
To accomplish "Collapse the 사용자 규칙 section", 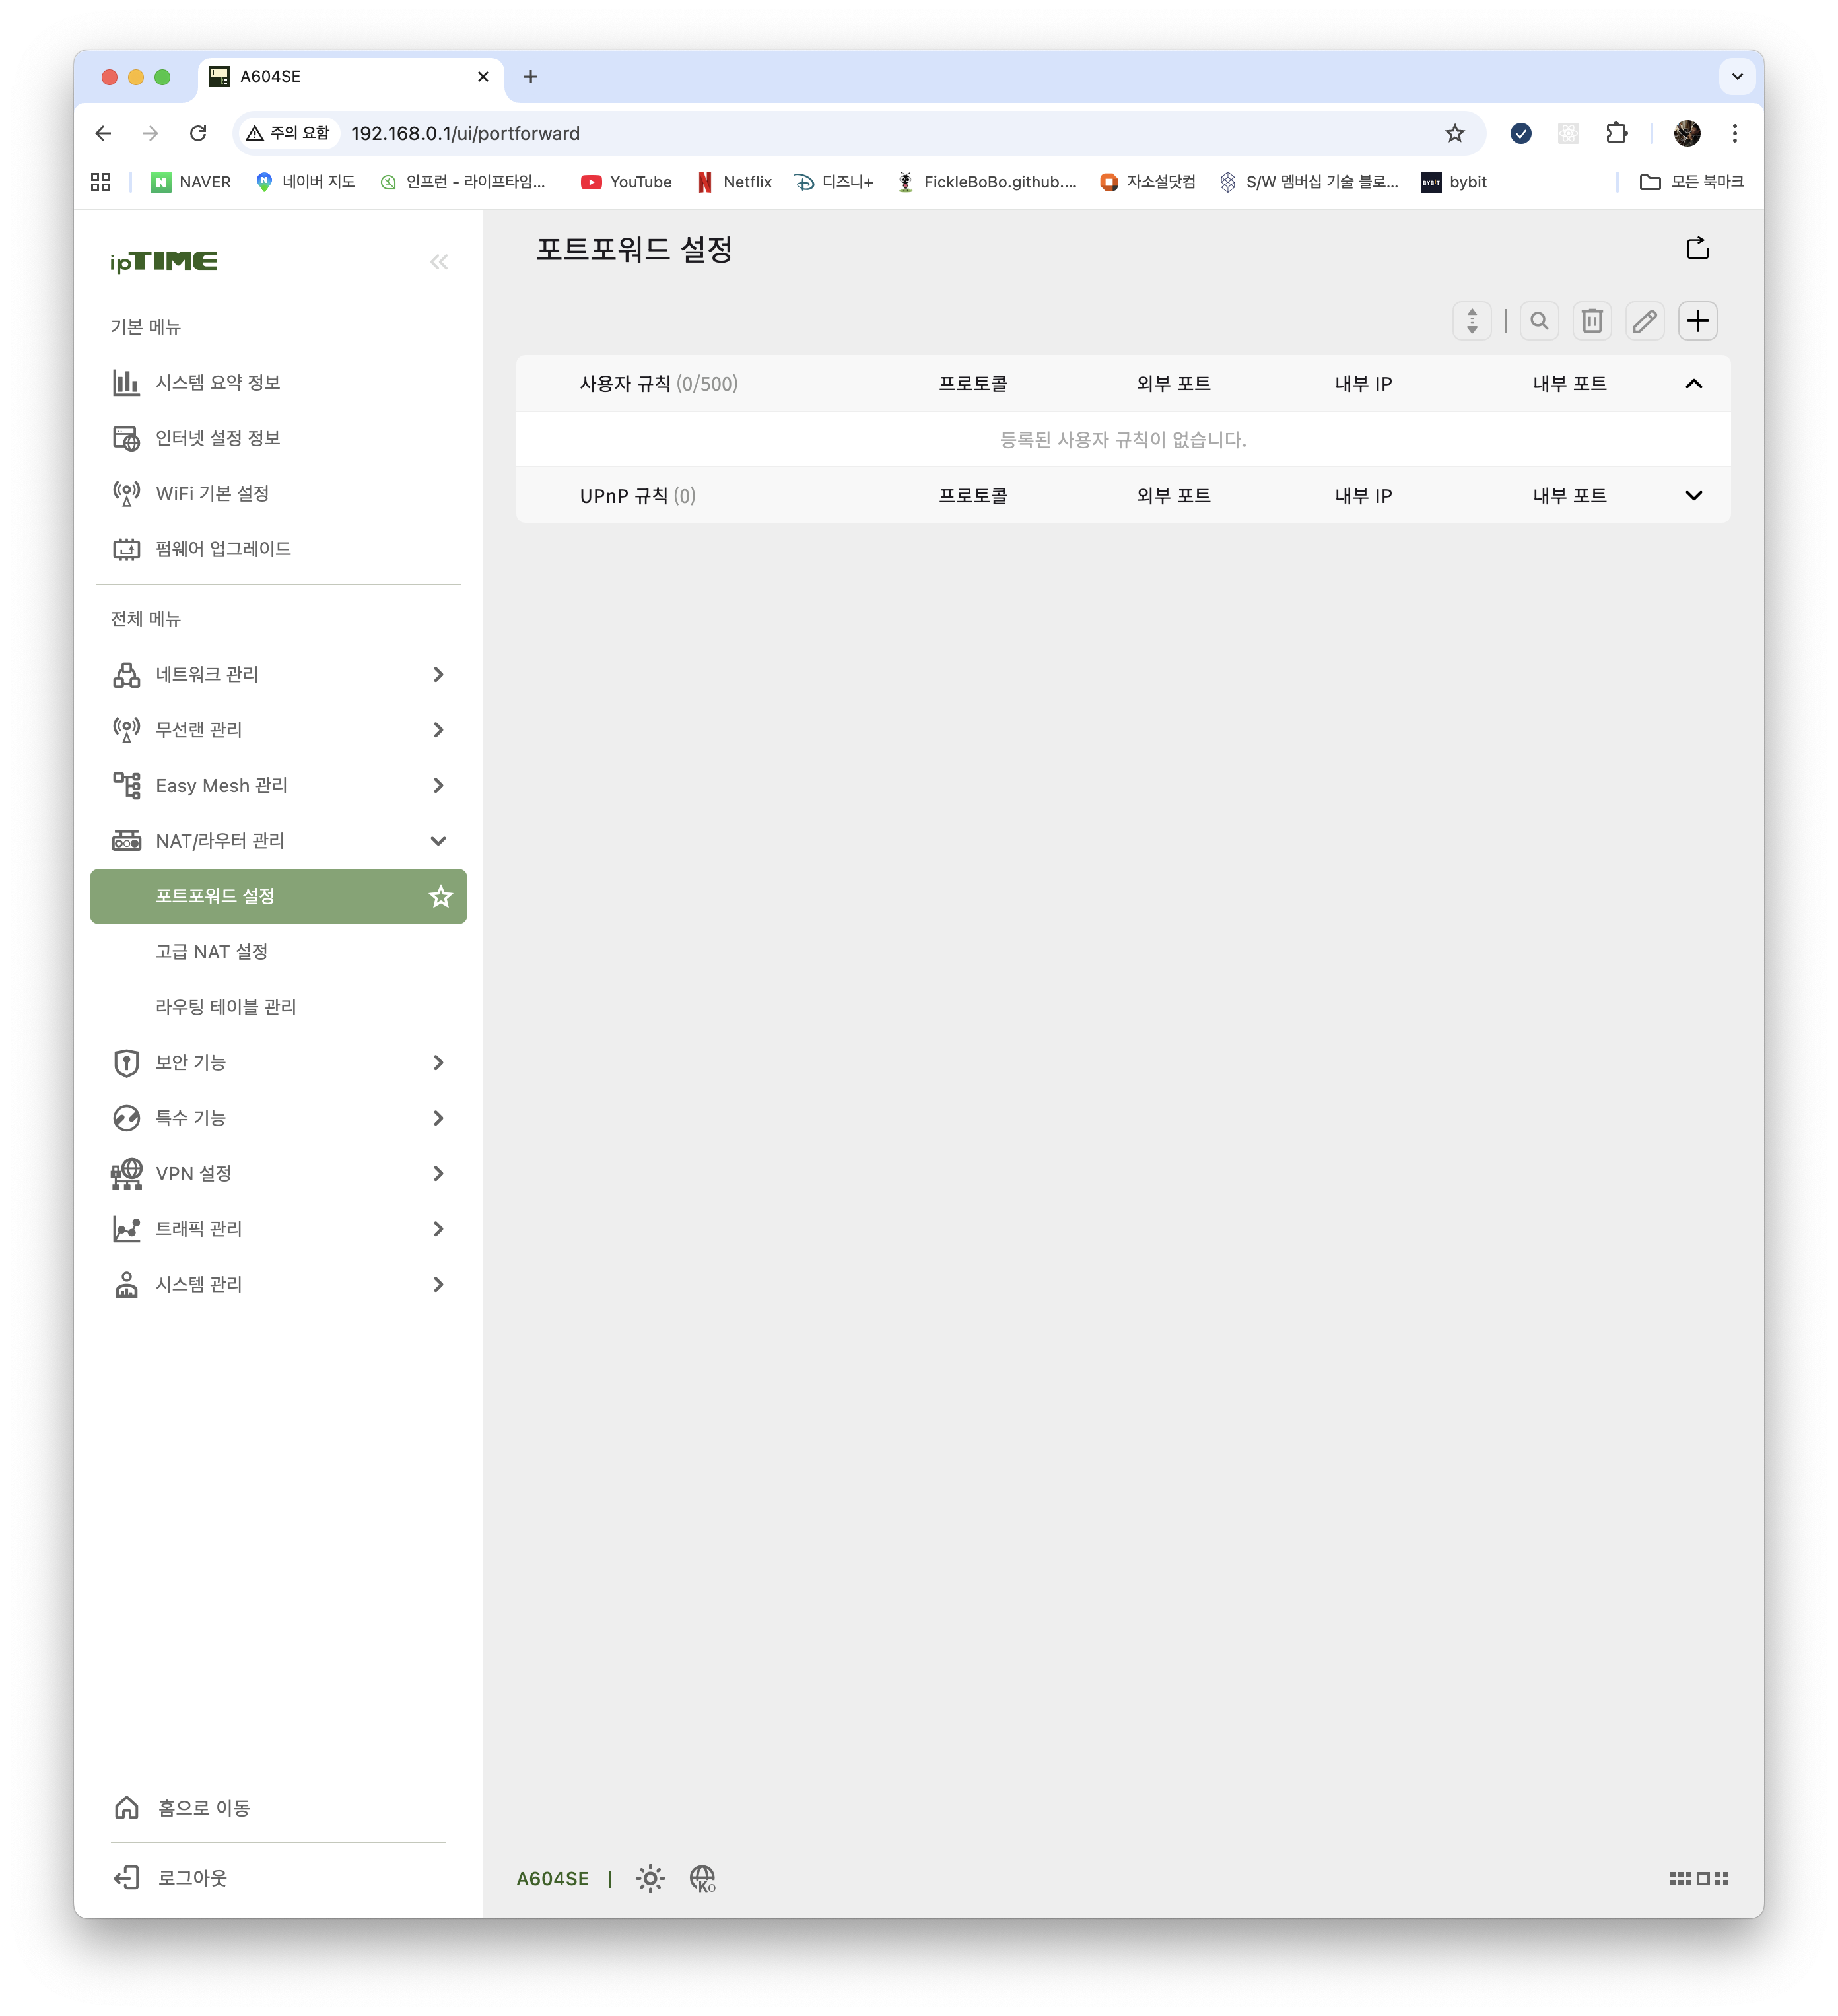I will coord(1693,384).
